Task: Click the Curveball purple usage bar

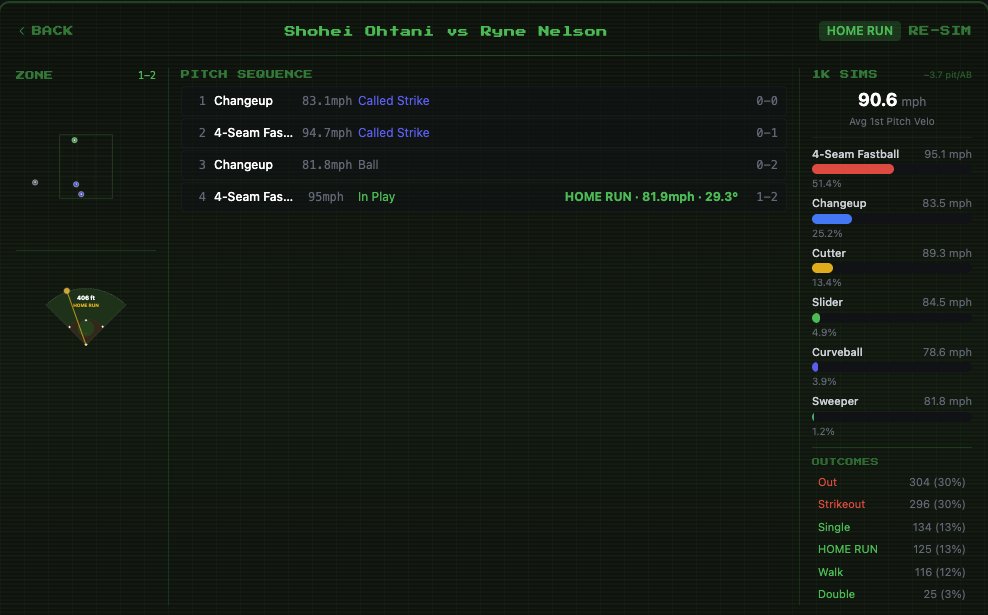Action: (815, 367)
